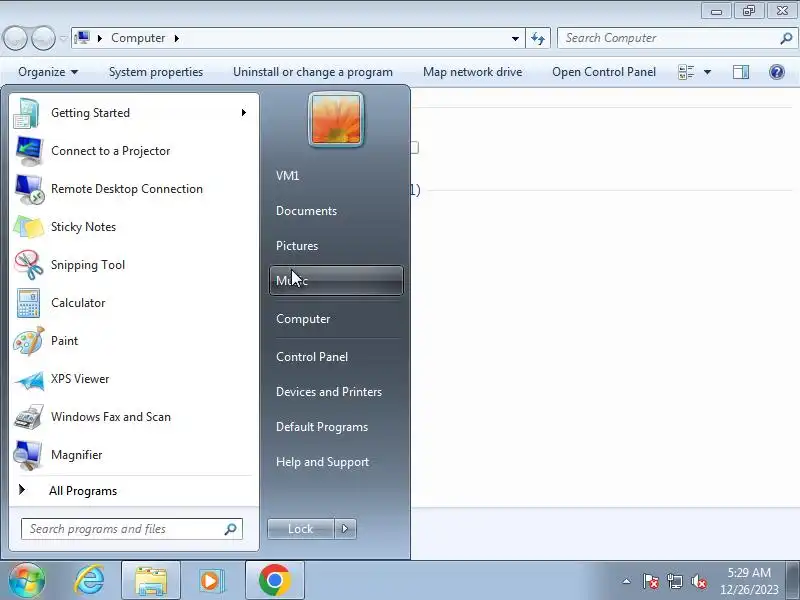
Task: Focus the Search programs and files box
Action: 132,529
